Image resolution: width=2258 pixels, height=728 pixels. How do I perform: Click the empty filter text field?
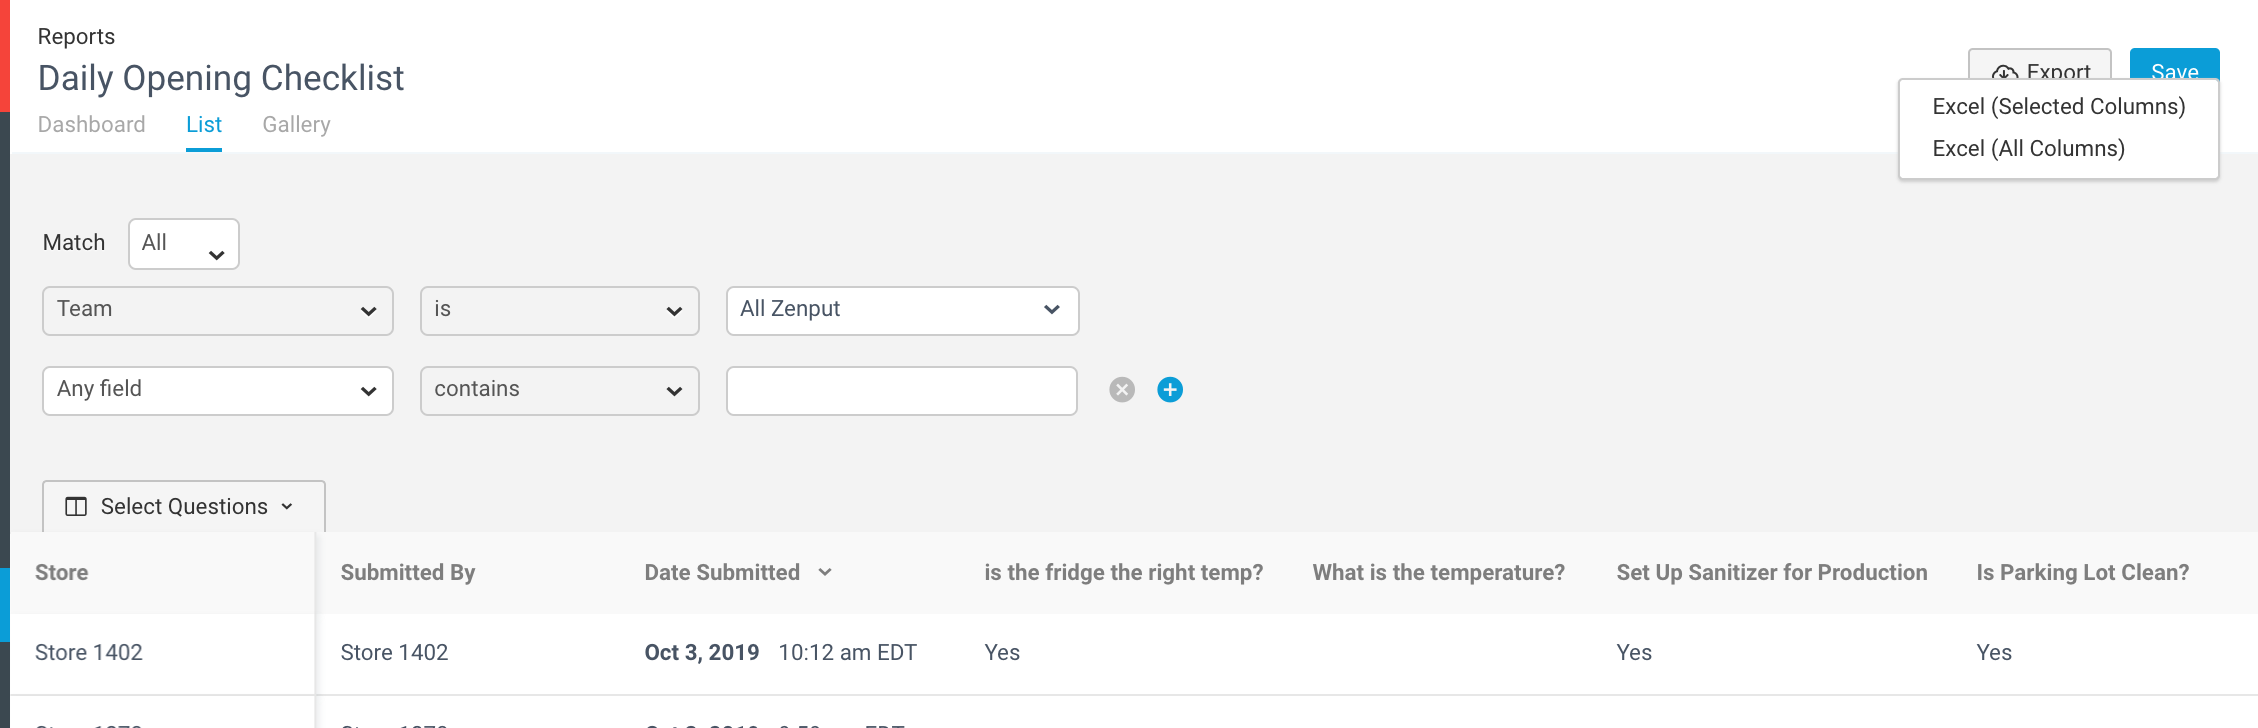(902, 391)
